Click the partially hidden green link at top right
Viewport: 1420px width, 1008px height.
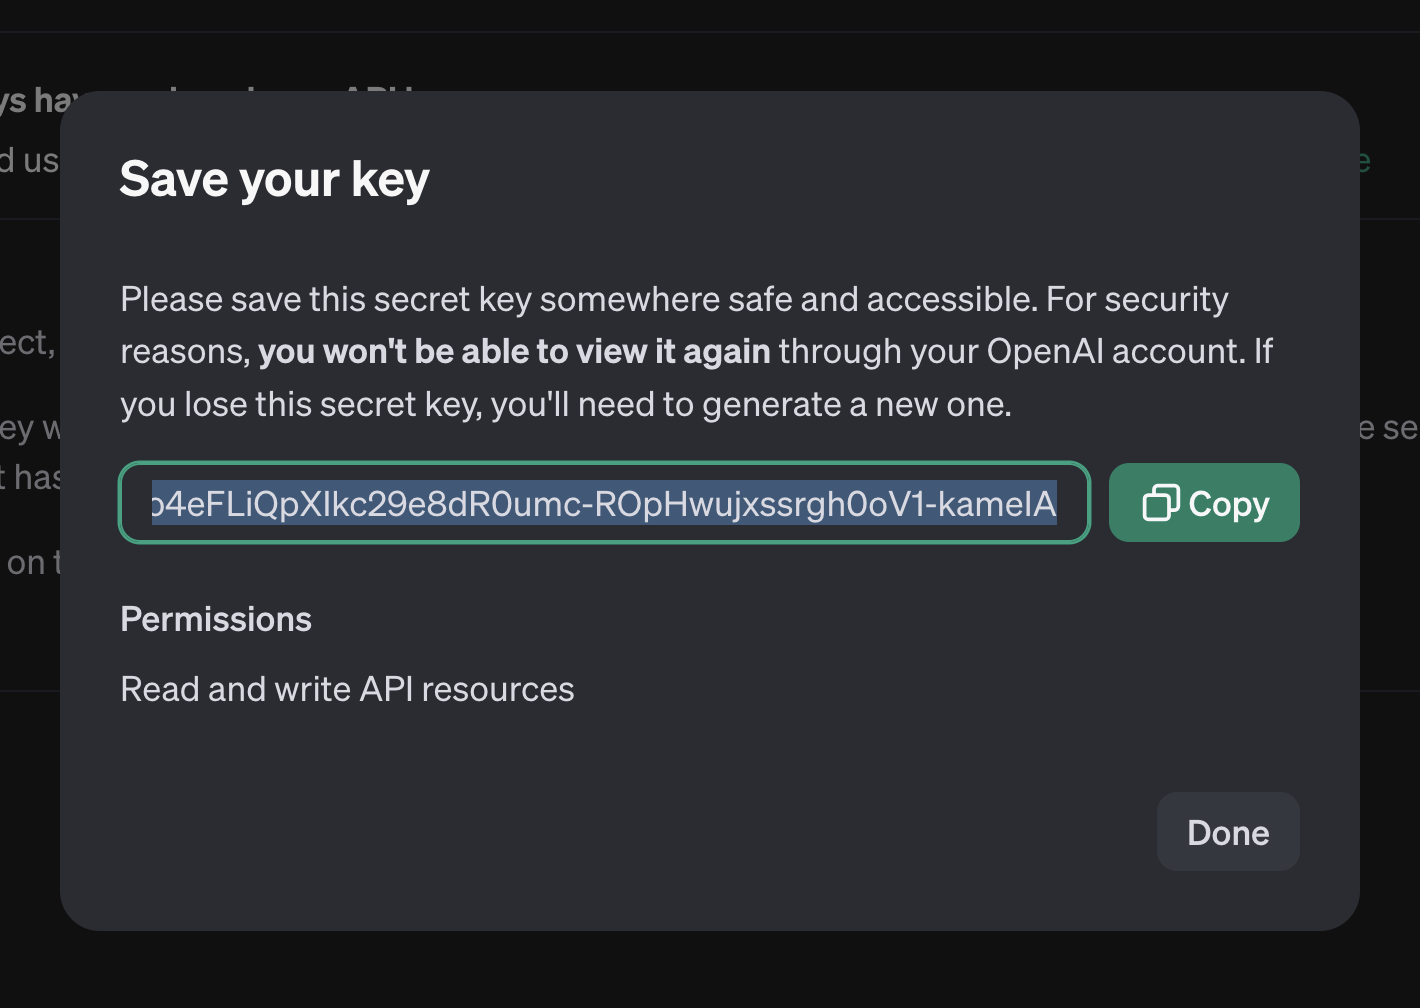point(1365,160)
